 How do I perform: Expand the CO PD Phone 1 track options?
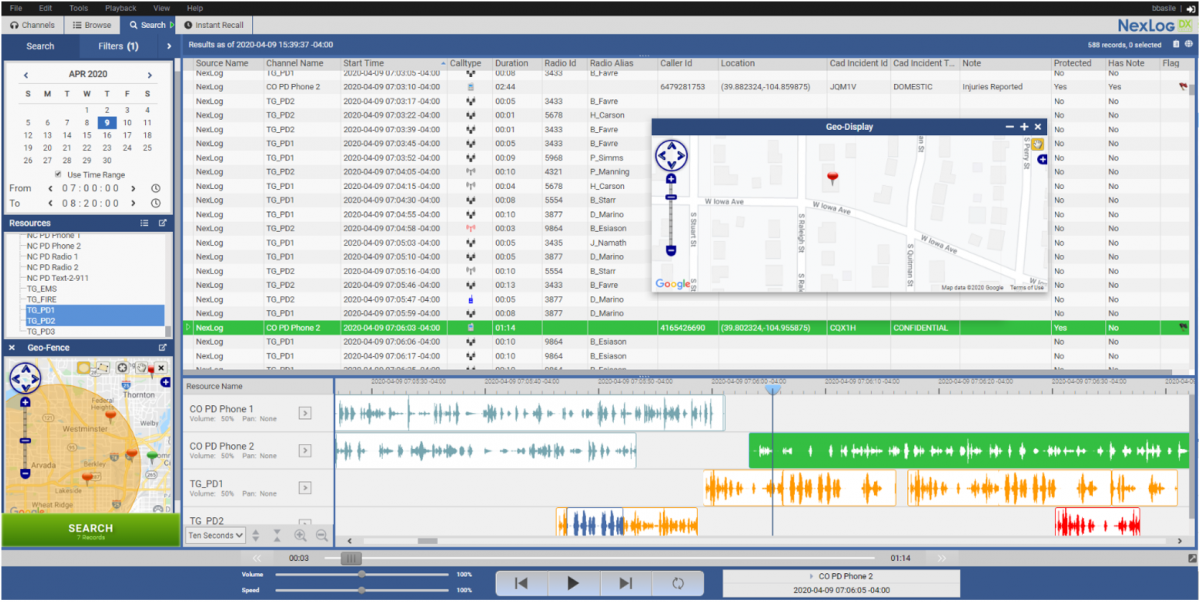(x=305, y=413)
